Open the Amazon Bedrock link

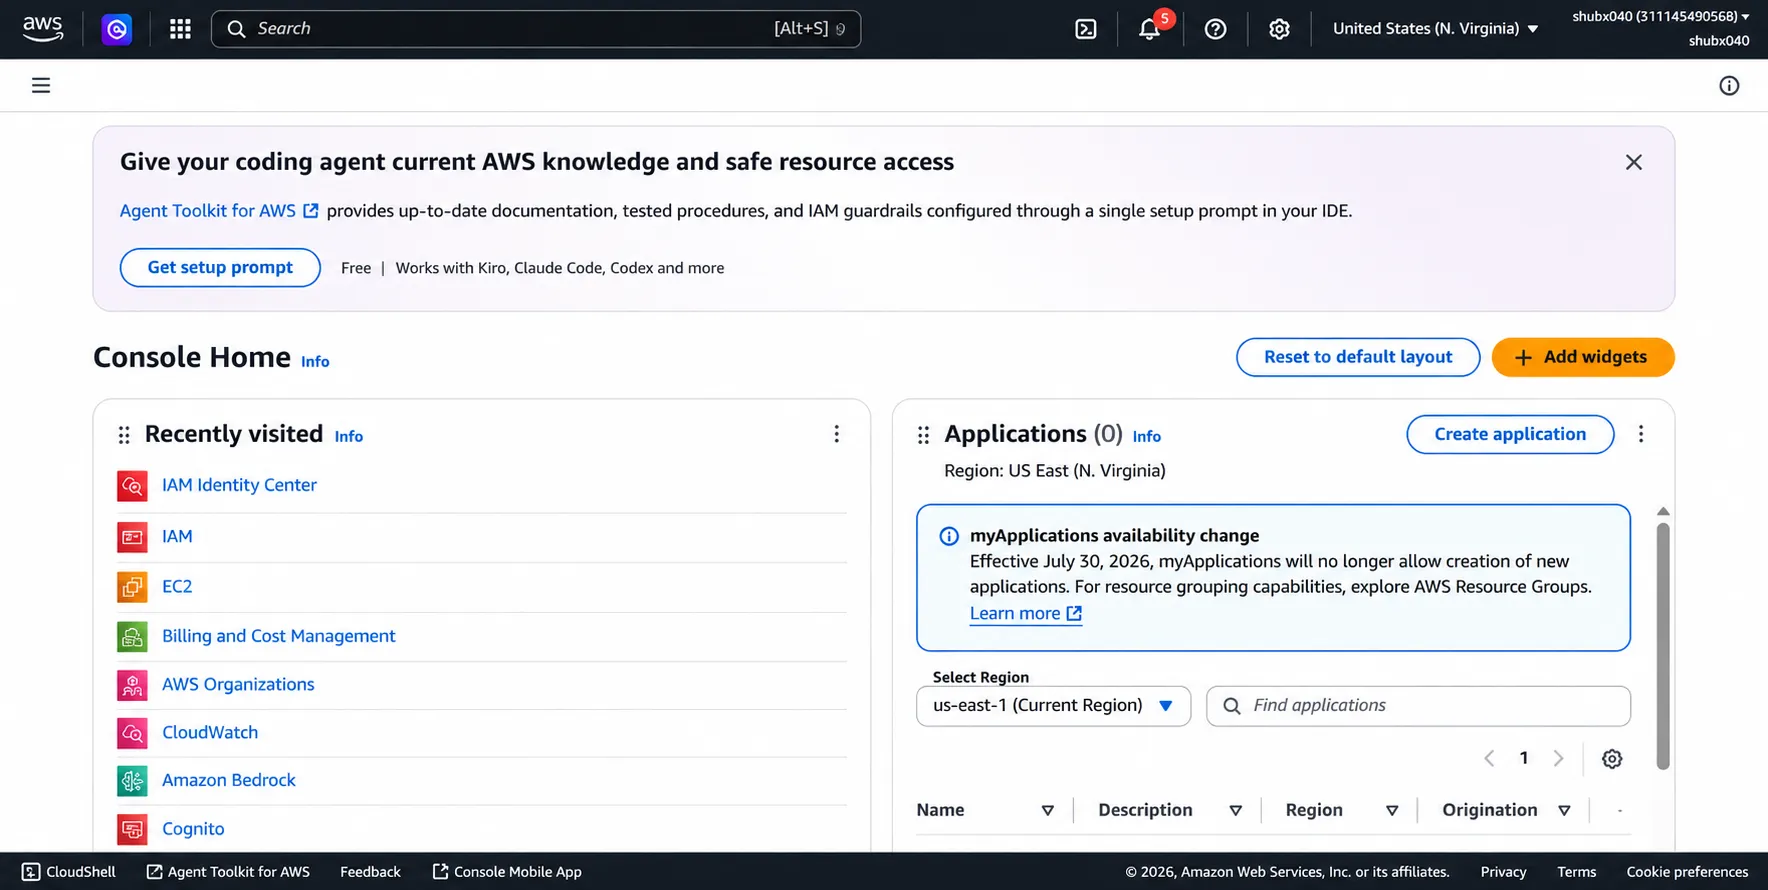pos(229,781)
